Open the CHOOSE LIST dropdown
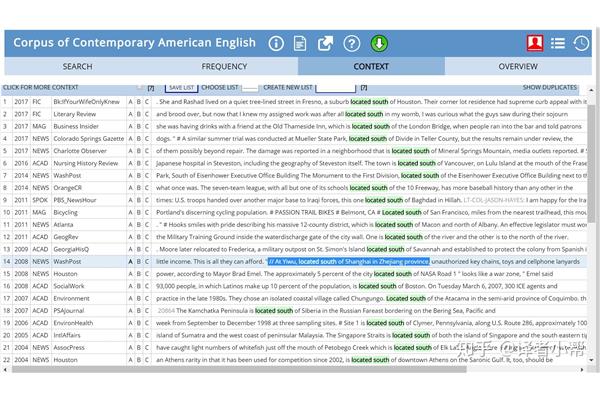This screenshot has width=600, height=400. coord(250,88)
